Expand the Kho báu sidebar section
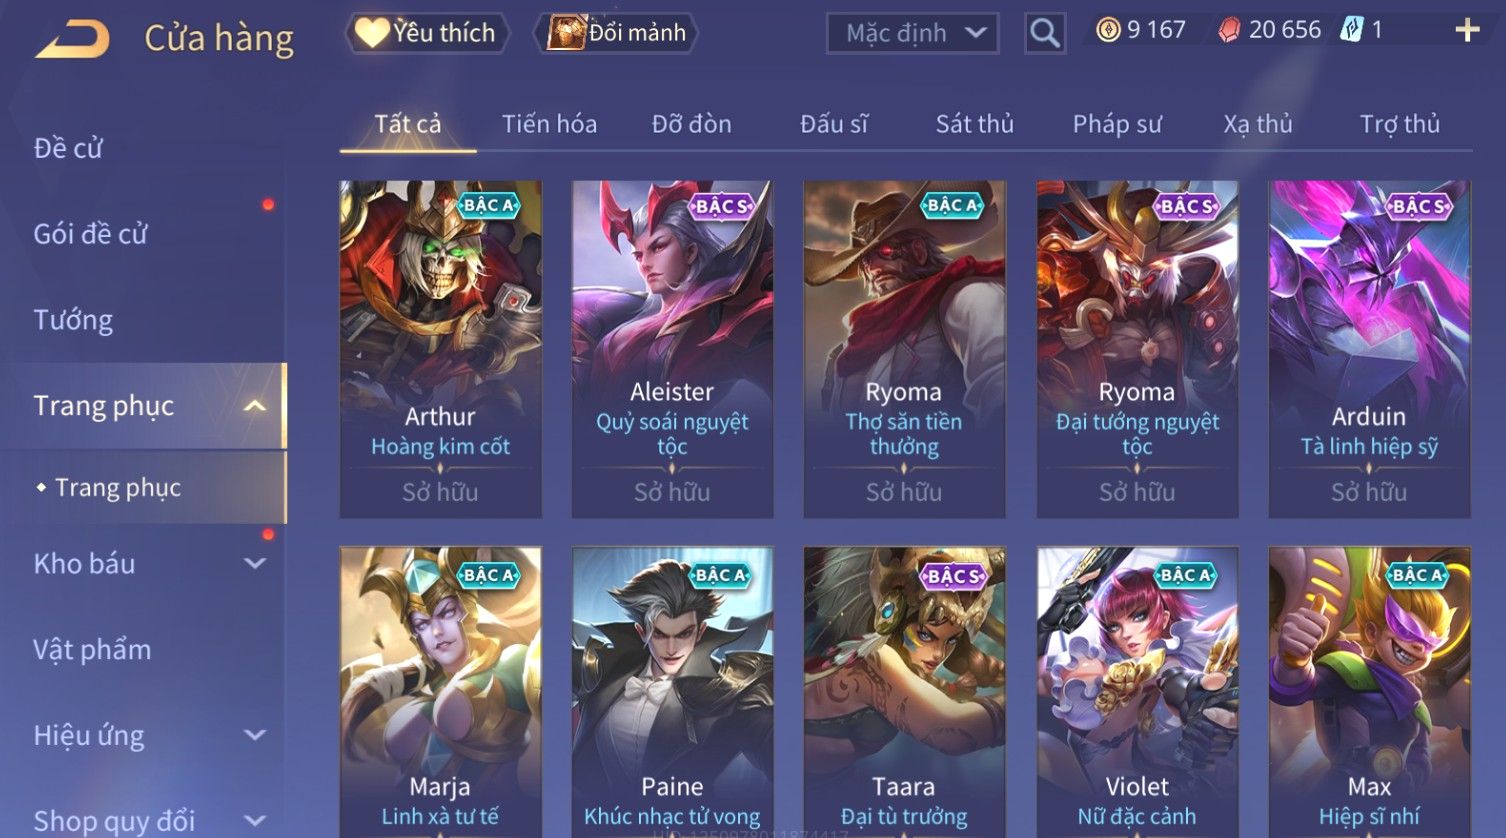The image size is (1506, 838). tap(255, 564)
